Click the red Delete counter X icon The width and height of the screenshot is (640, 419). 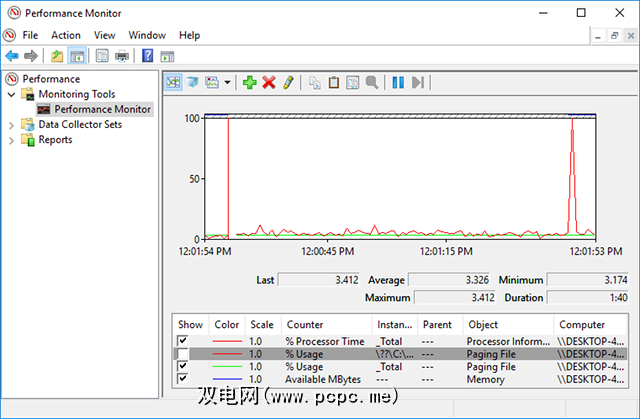pos(268,82)
